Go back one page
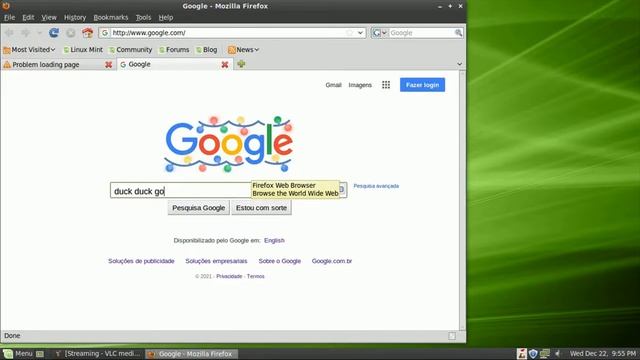 10,33
